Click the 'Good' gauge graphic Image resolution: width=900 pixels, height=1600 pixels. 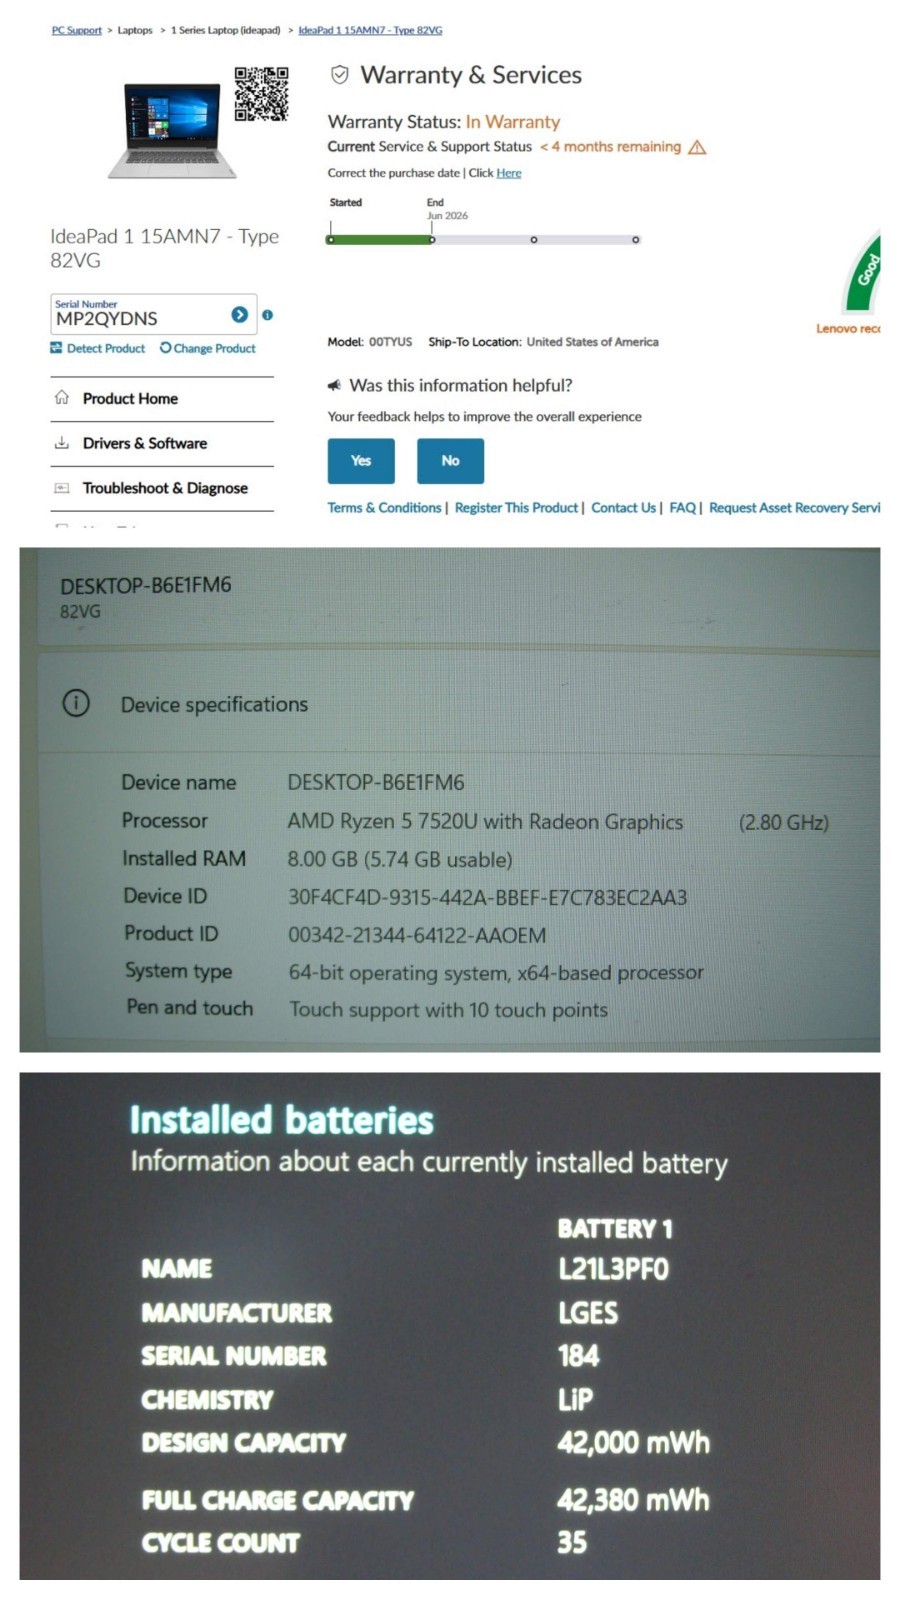(x=863, y=273)
